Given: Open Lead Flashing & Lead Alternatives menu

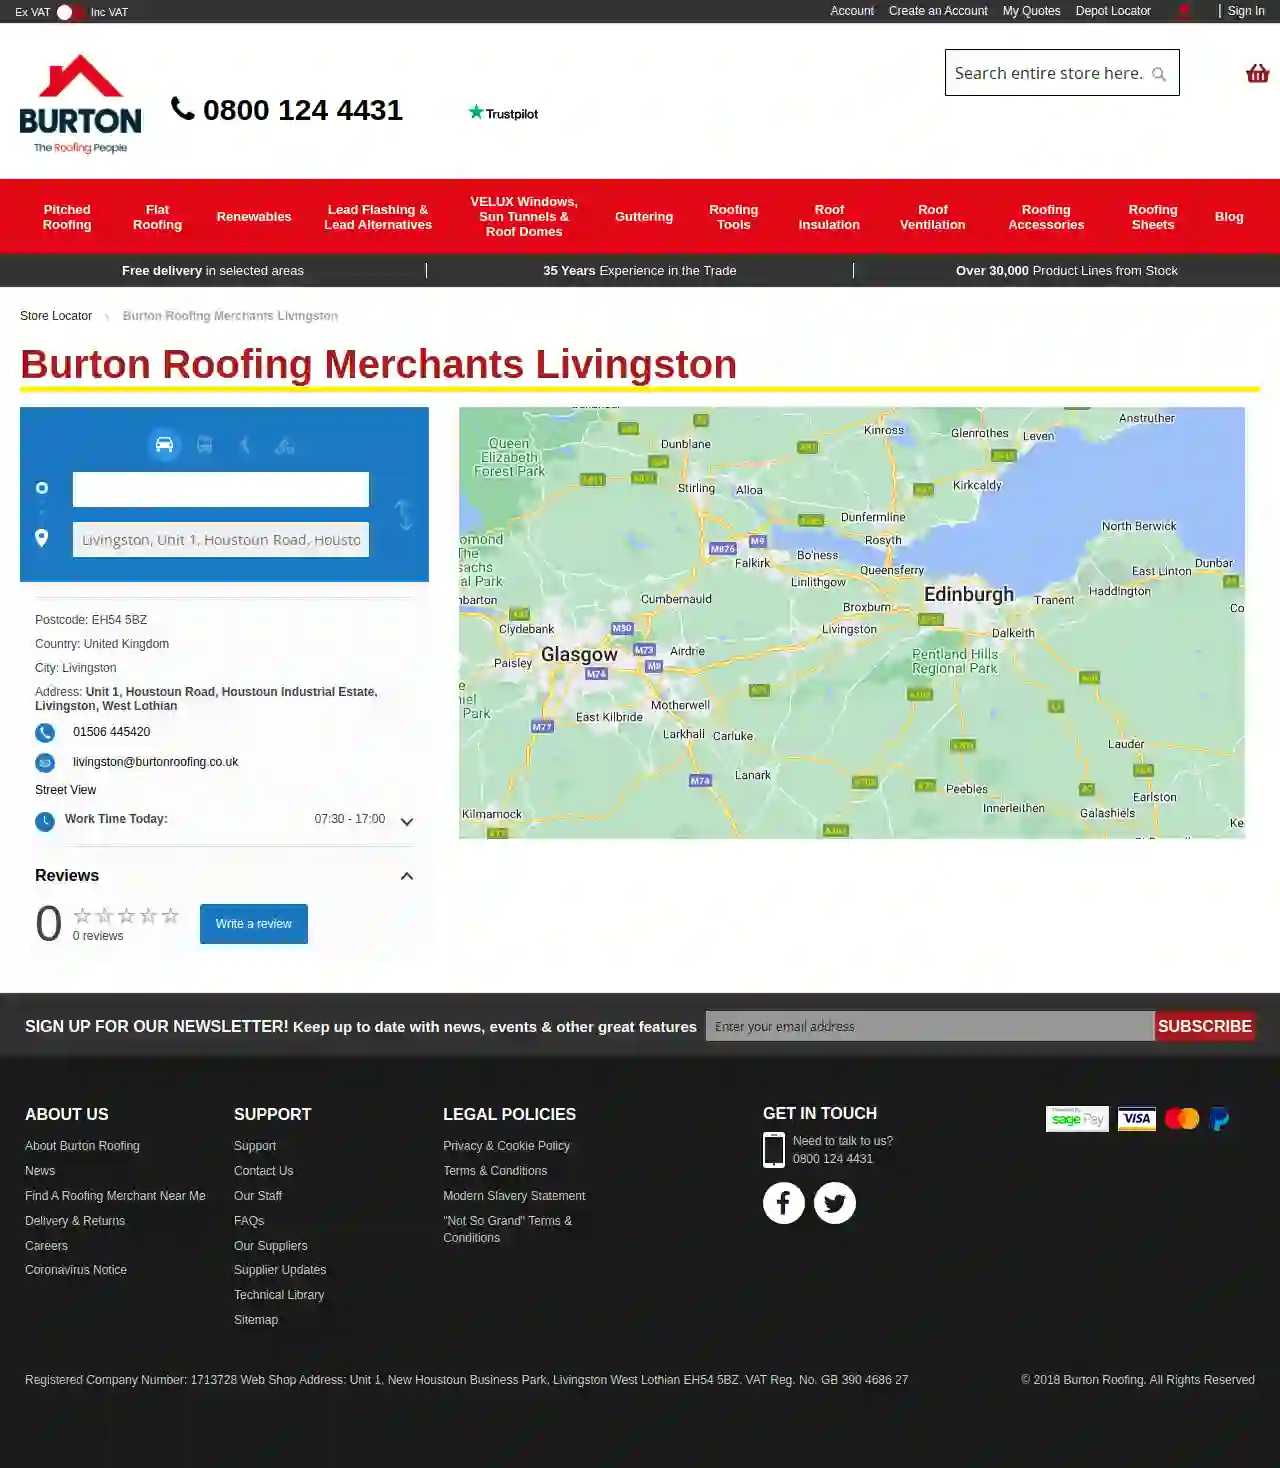Looking at the screenshot, I should coord(378,217).
